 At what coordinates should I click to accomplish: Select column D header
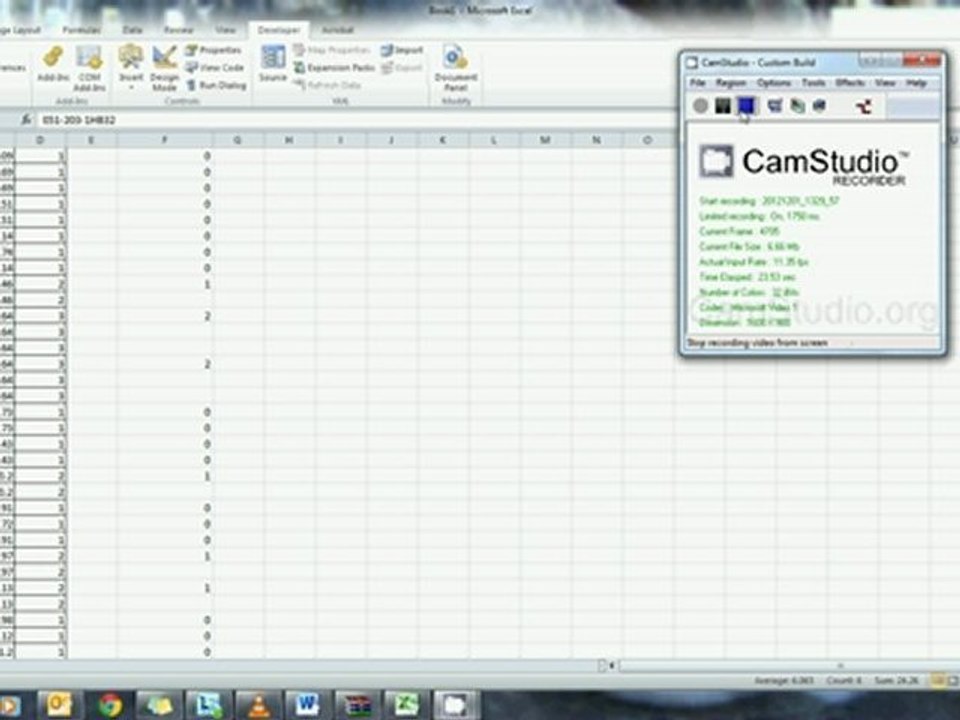[40, 140]
